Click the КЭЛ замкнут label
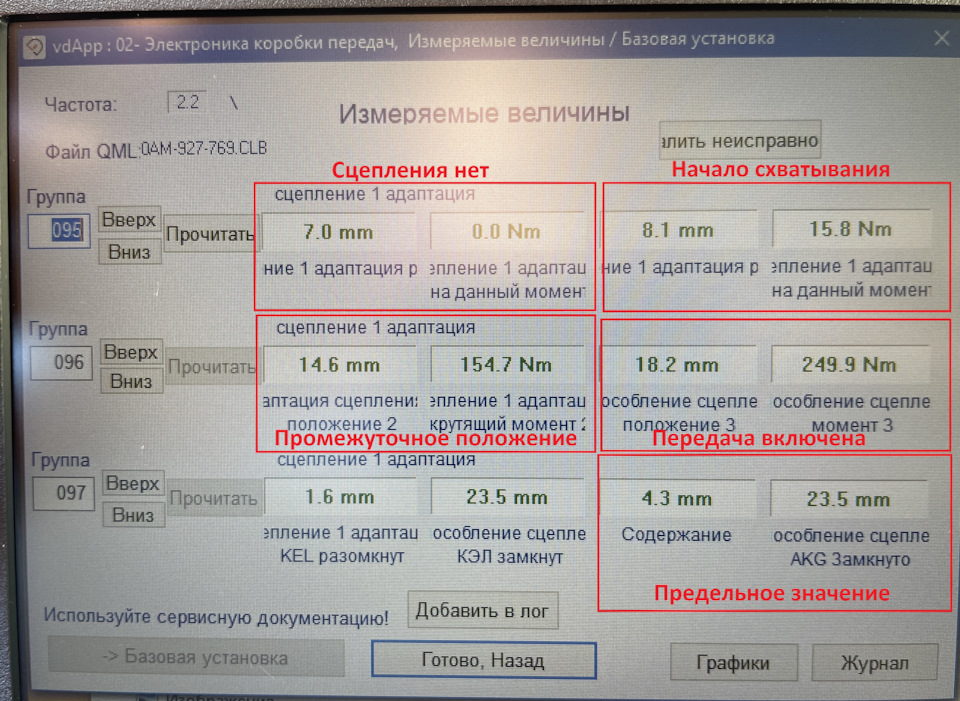 coord(510,557)
